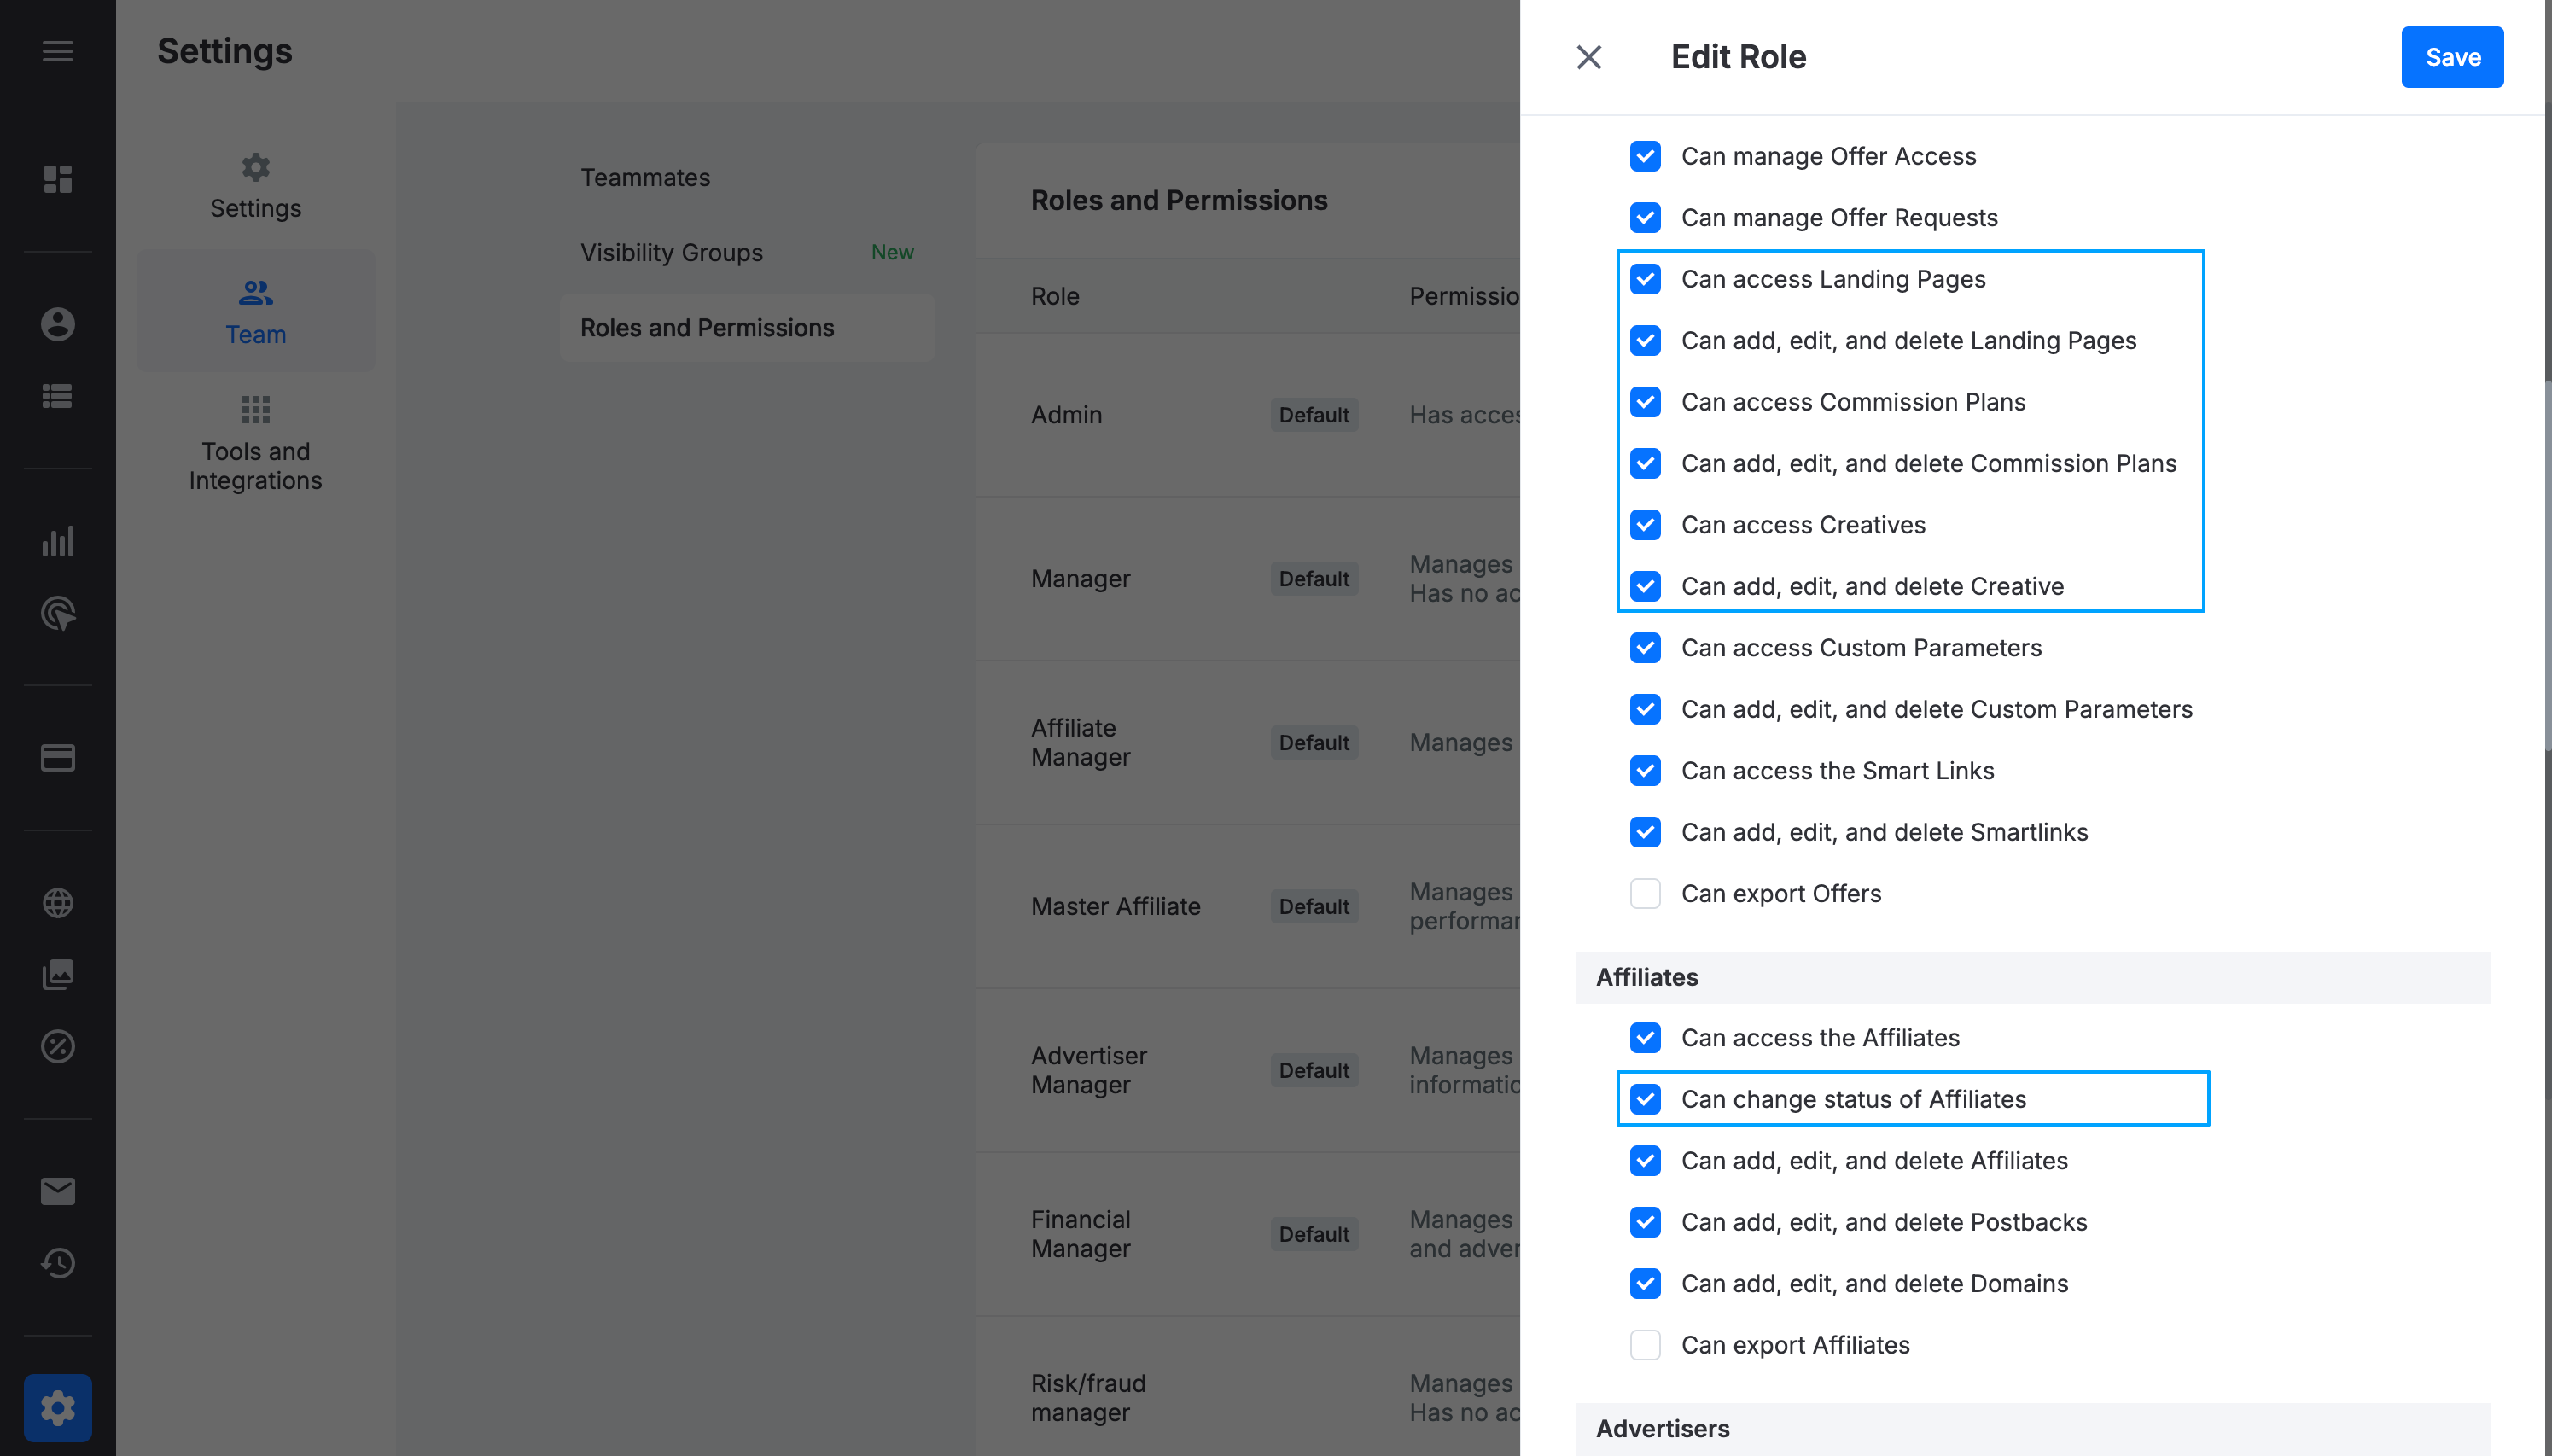2552x1456 pixels.
Task: Open the hamburger menu icon
Action: pos(58,51)
